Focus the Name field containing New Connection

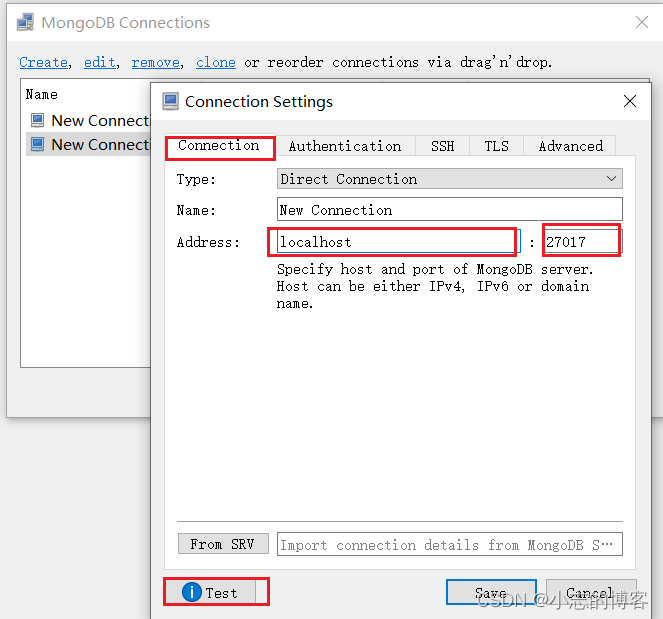tap(449, 209)
